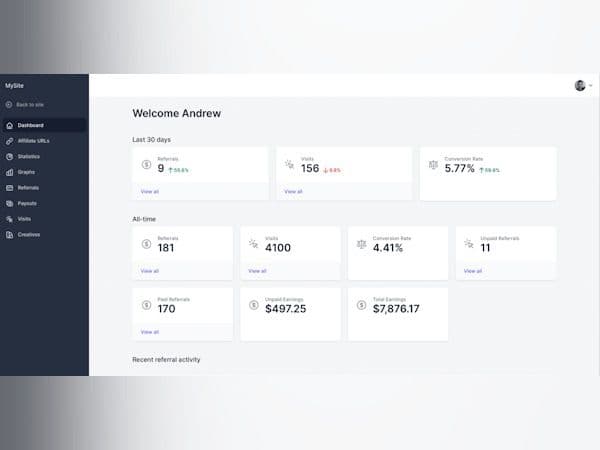The image size is (600, 450).
Task: Select Graphs in the sidebar
Action: (x=26, y=173)
